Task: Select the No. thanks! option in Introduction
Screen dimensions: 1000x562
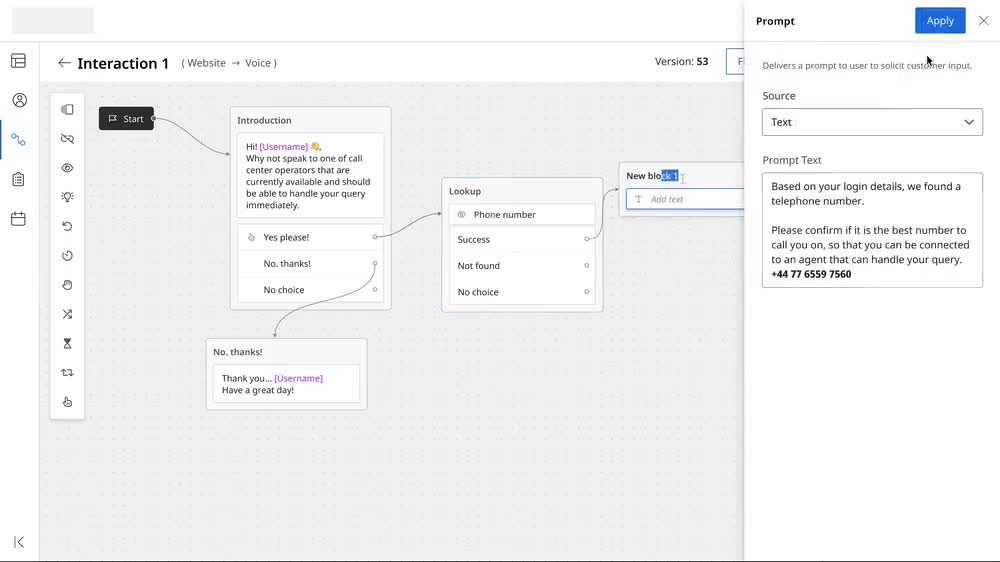Action: pos(310,263)
